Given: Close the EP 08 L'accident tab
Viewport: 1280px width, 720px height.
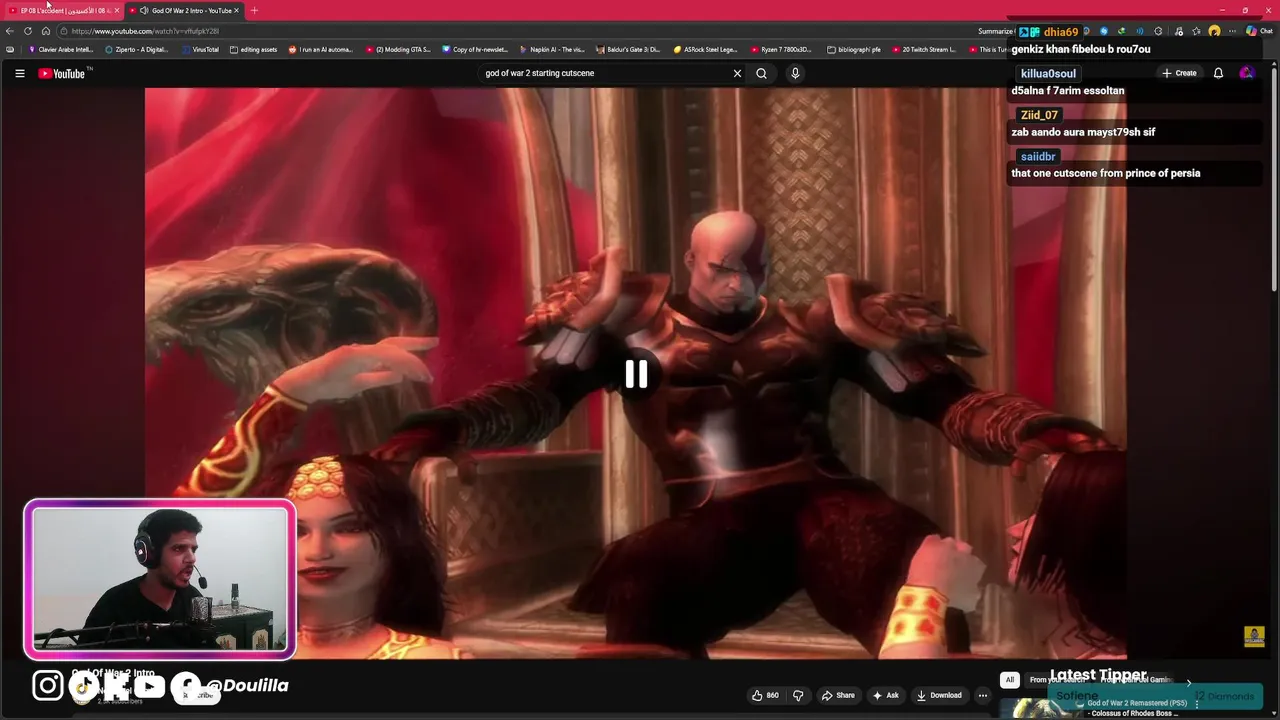Looking at the screenshot, I should (116, 10).
